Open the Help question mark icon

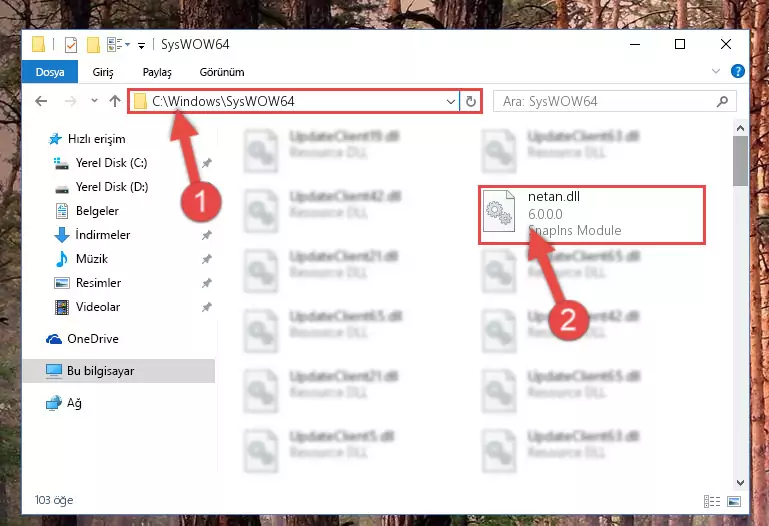coord(738,71)
